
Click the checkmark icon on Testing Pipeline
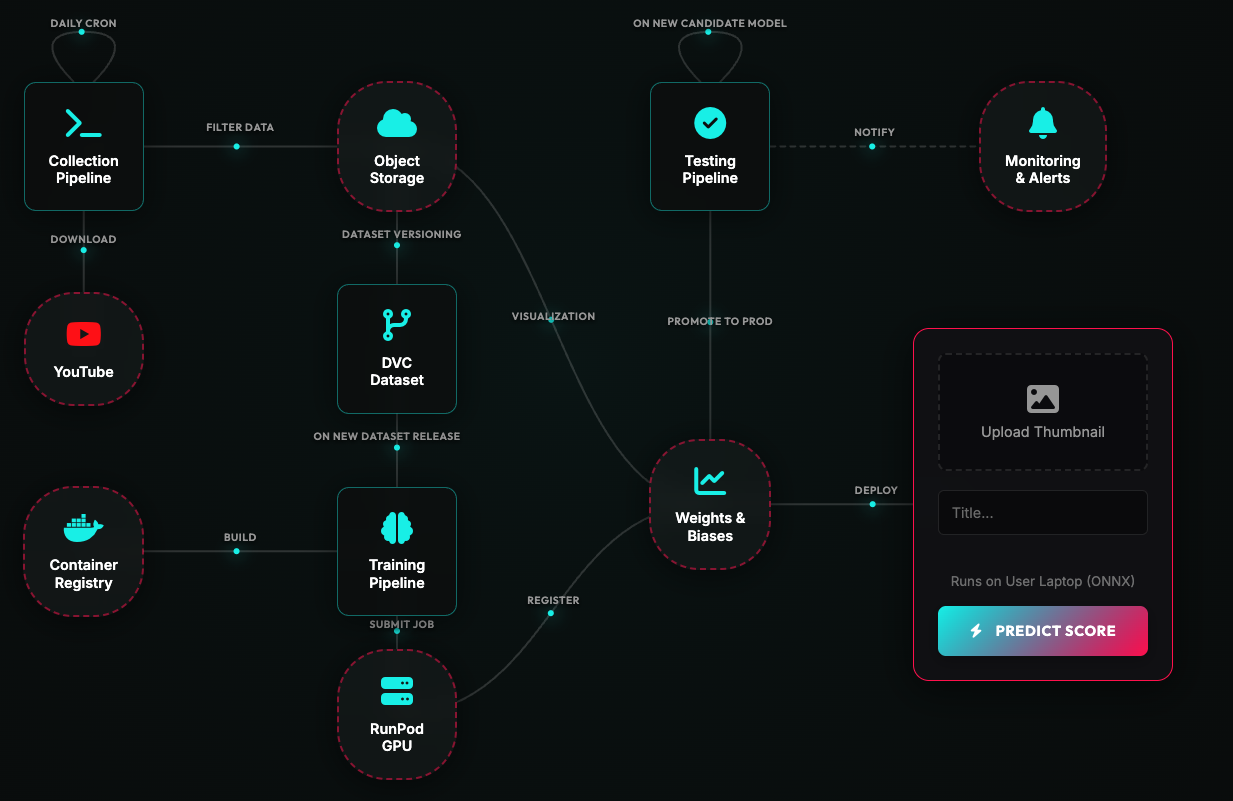click(710, 122)
